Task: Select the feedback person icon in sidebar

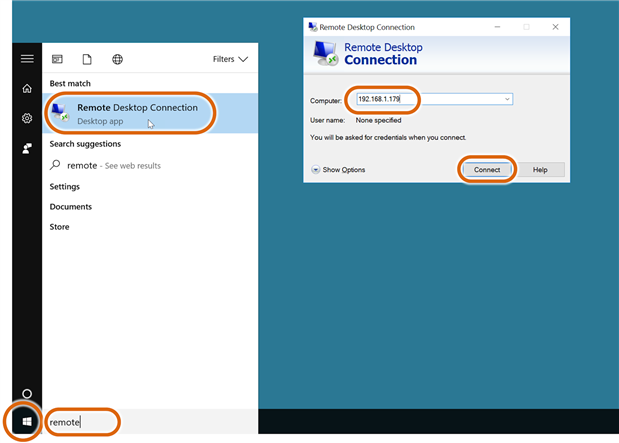Action: (27, 148)
